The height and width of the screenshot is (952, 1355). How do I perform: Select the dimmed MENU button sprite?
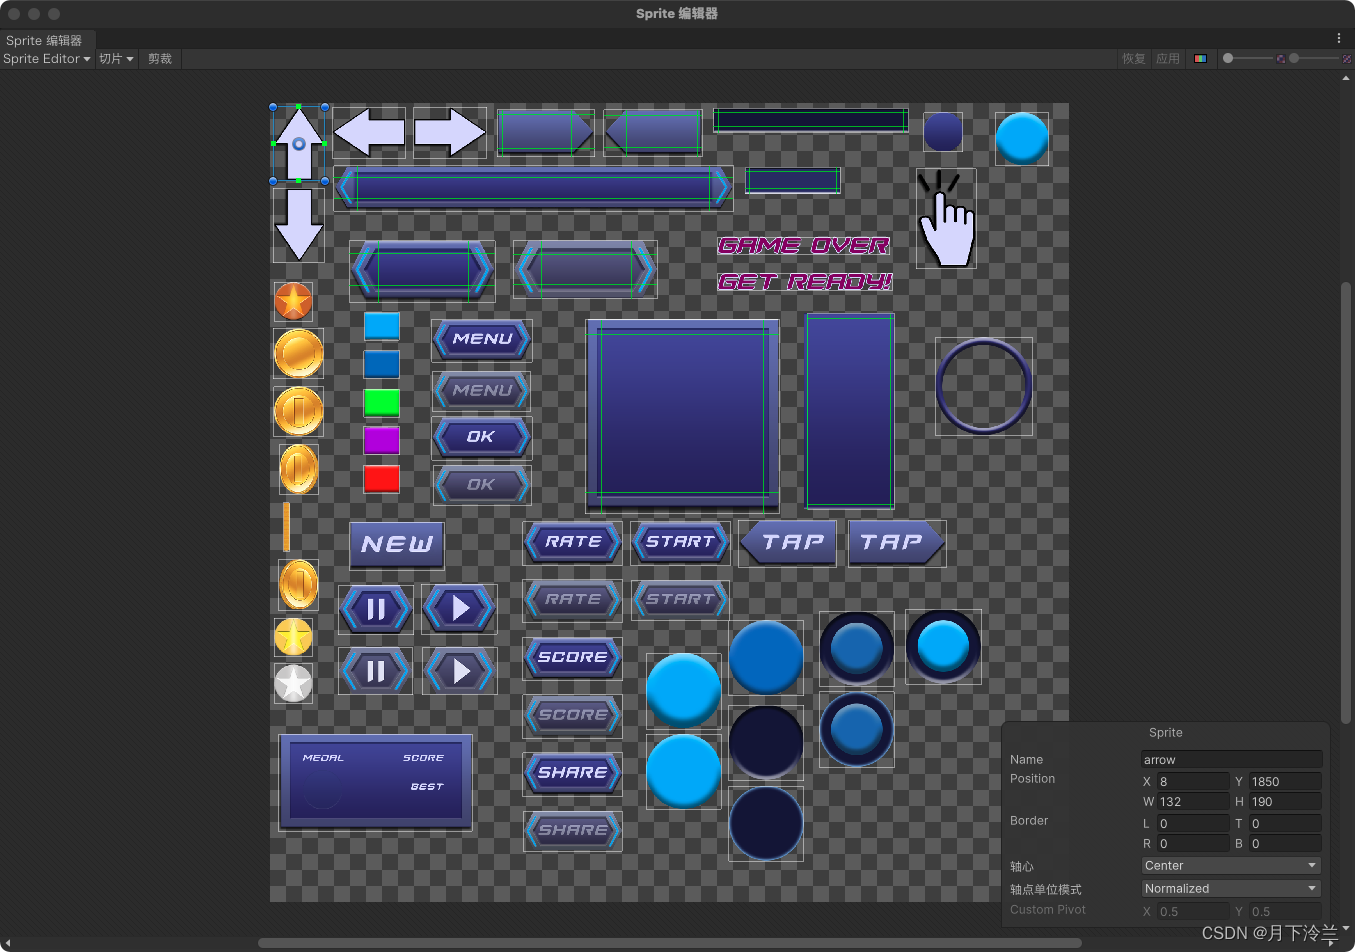pyautogui.click(x=482, y=391)
